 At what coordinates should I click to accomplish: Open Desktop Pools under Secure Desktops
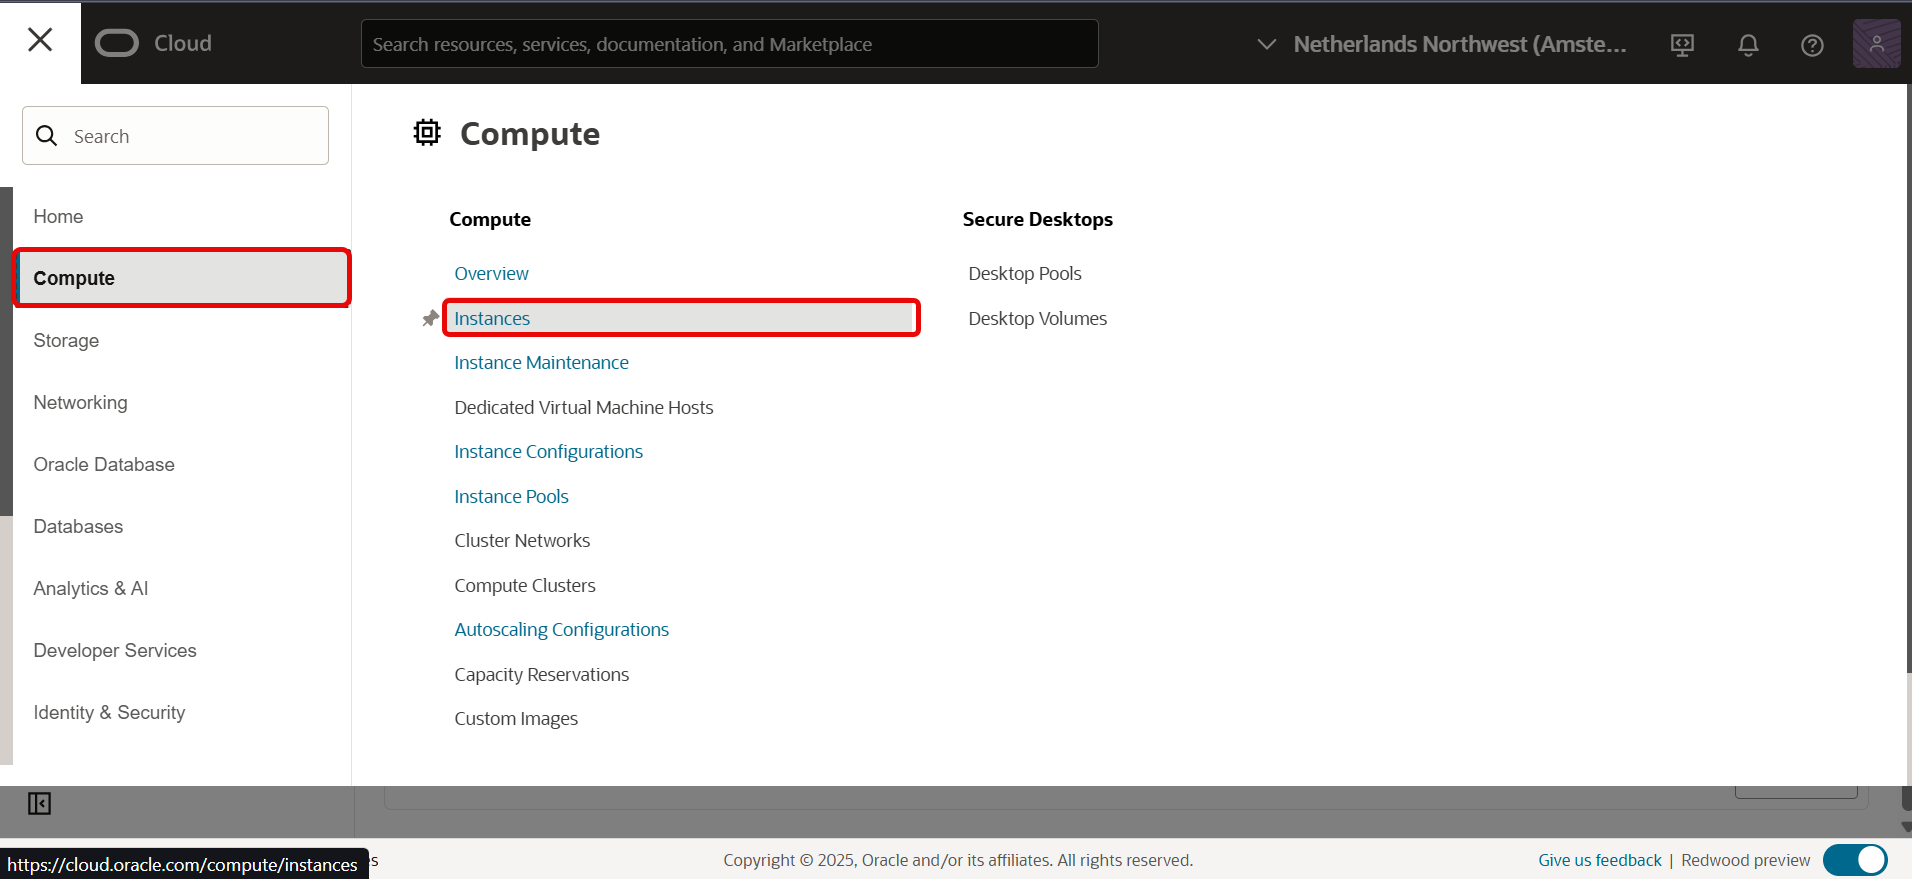click(x=1024, y=273)
